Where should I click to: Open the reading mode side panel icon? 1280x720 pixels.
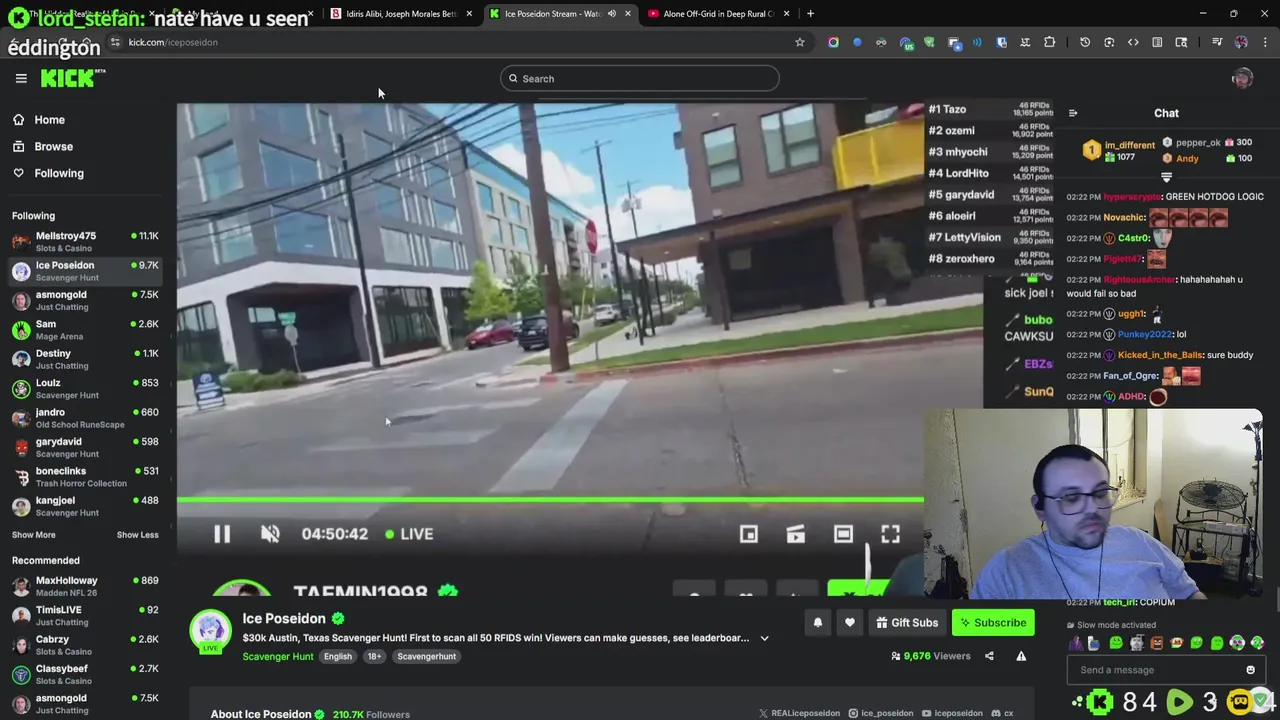(x=1157, y=42)
